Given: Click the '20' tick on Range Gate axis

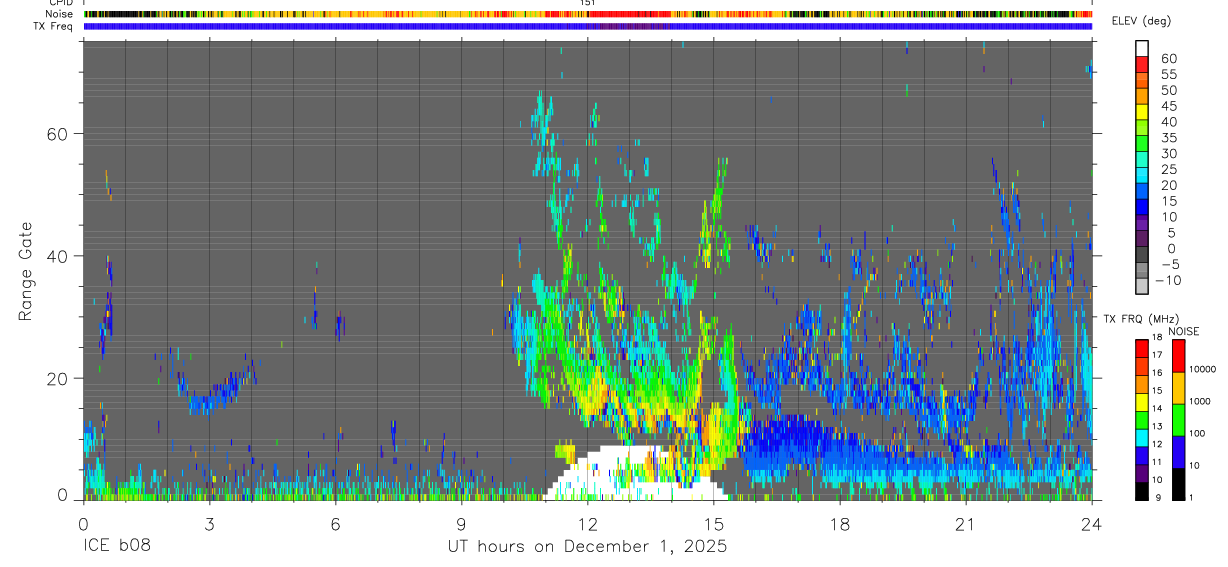Looking at the screenshot, I should pos(57,378).
